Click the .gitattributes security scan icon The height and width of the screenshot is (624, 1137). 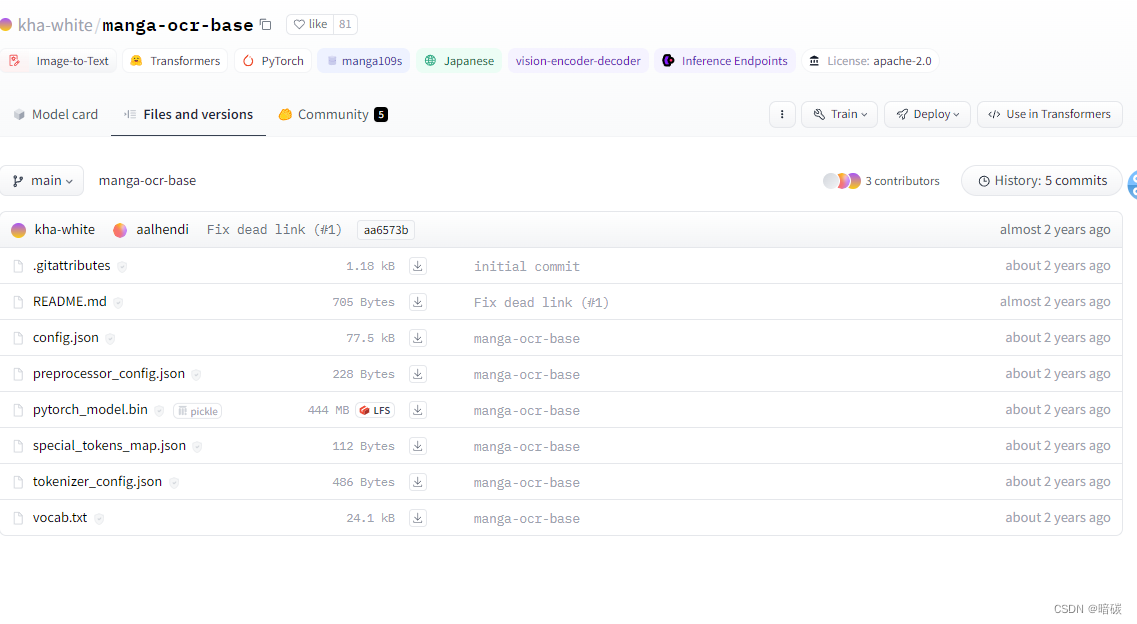click(x=122, y=267)
